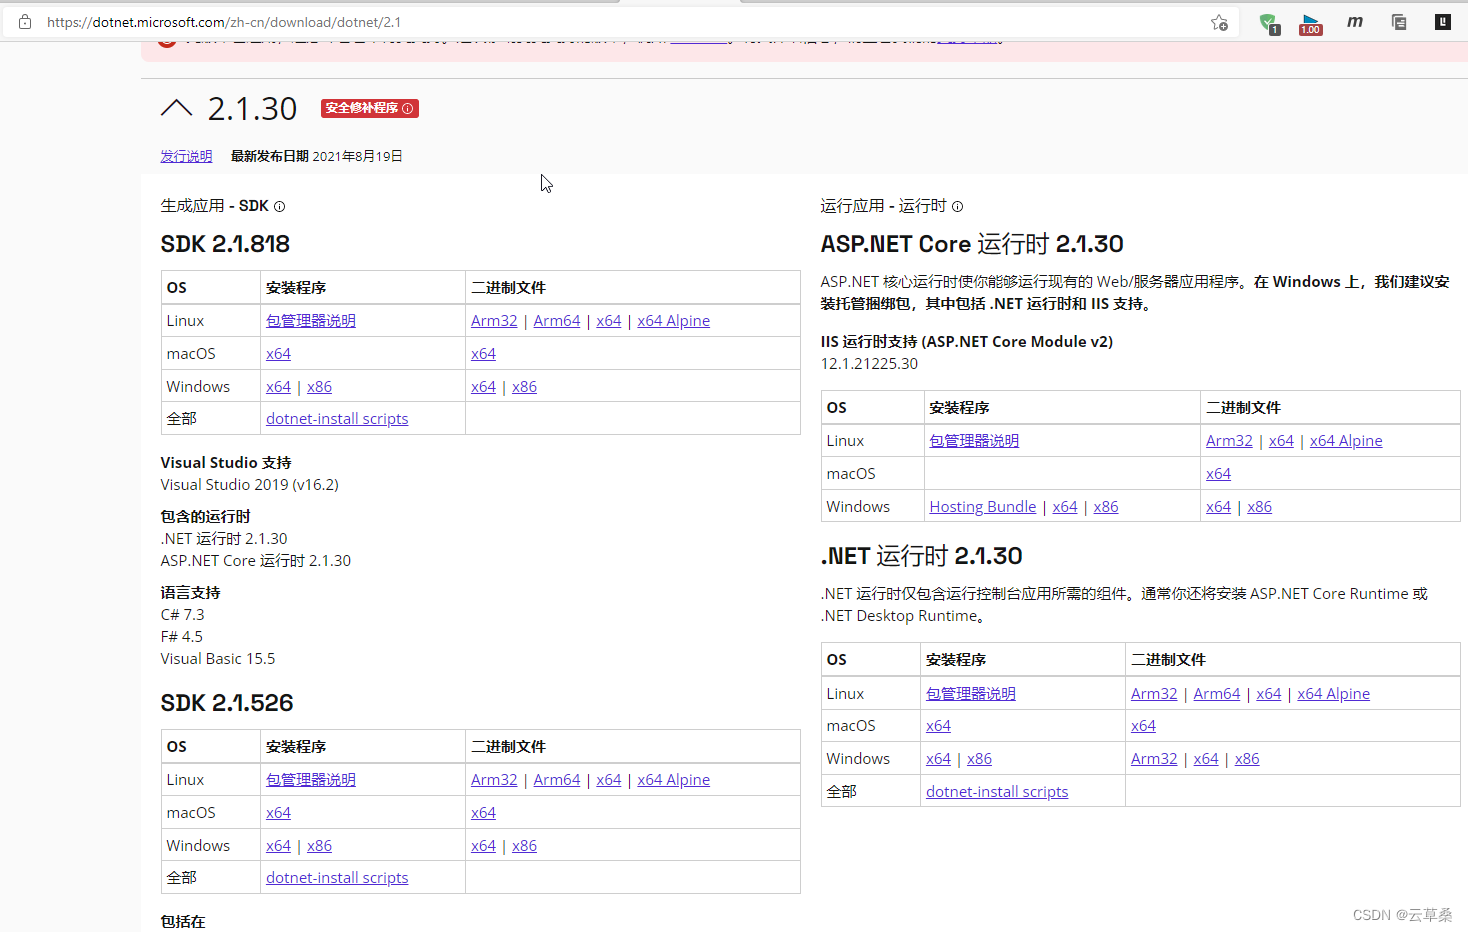Open SDK 2.1.818 dotnet-install scripts link

click(337, 419)
